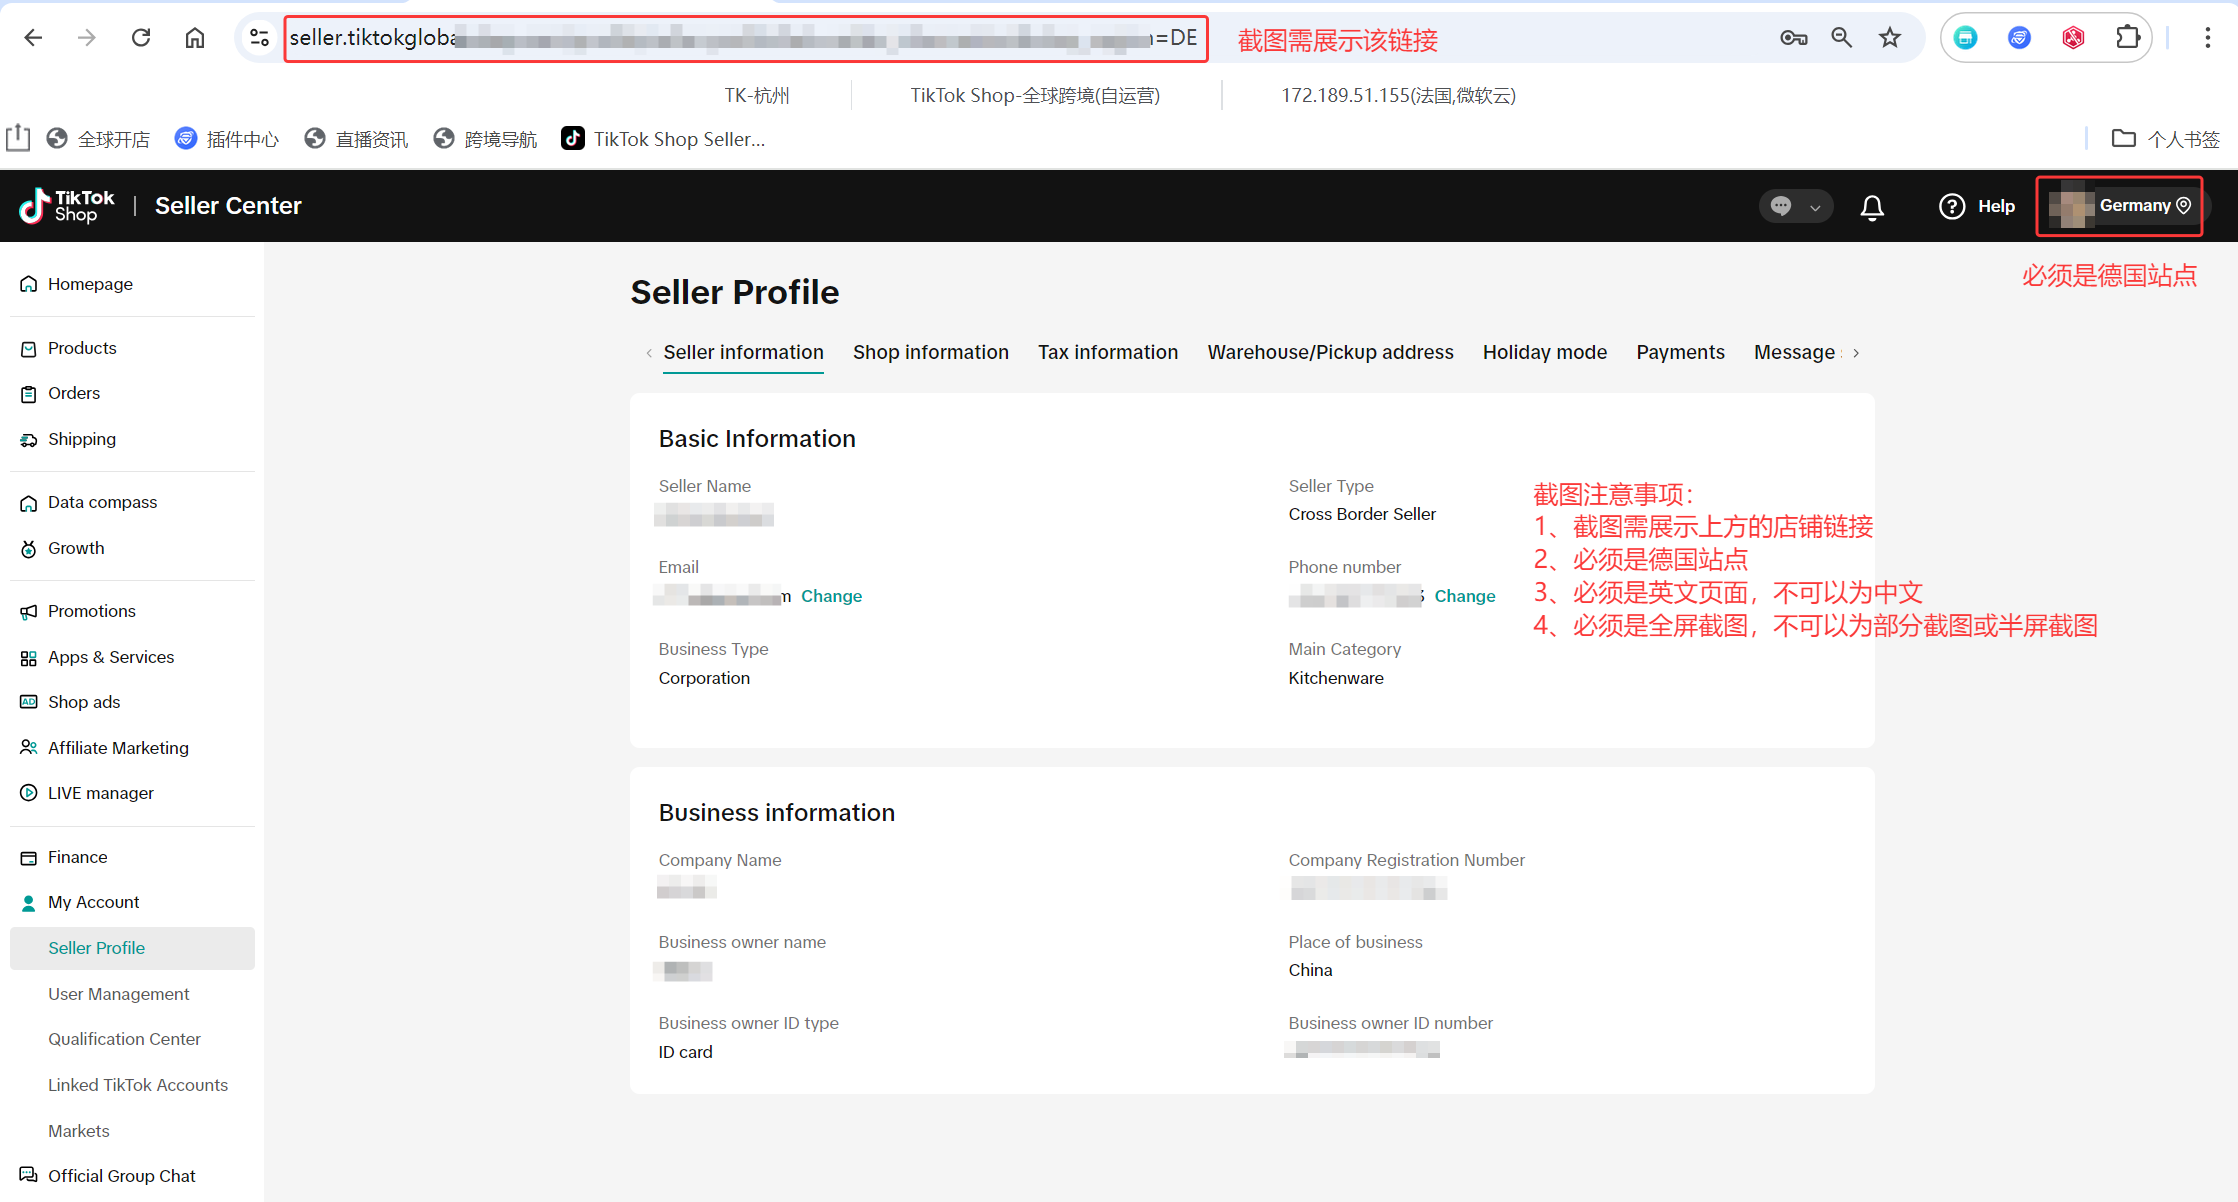Open the TikTok Shop Seller bookmark
This screenshot has width=2238, height=1202.
click(x=663, y=139)
